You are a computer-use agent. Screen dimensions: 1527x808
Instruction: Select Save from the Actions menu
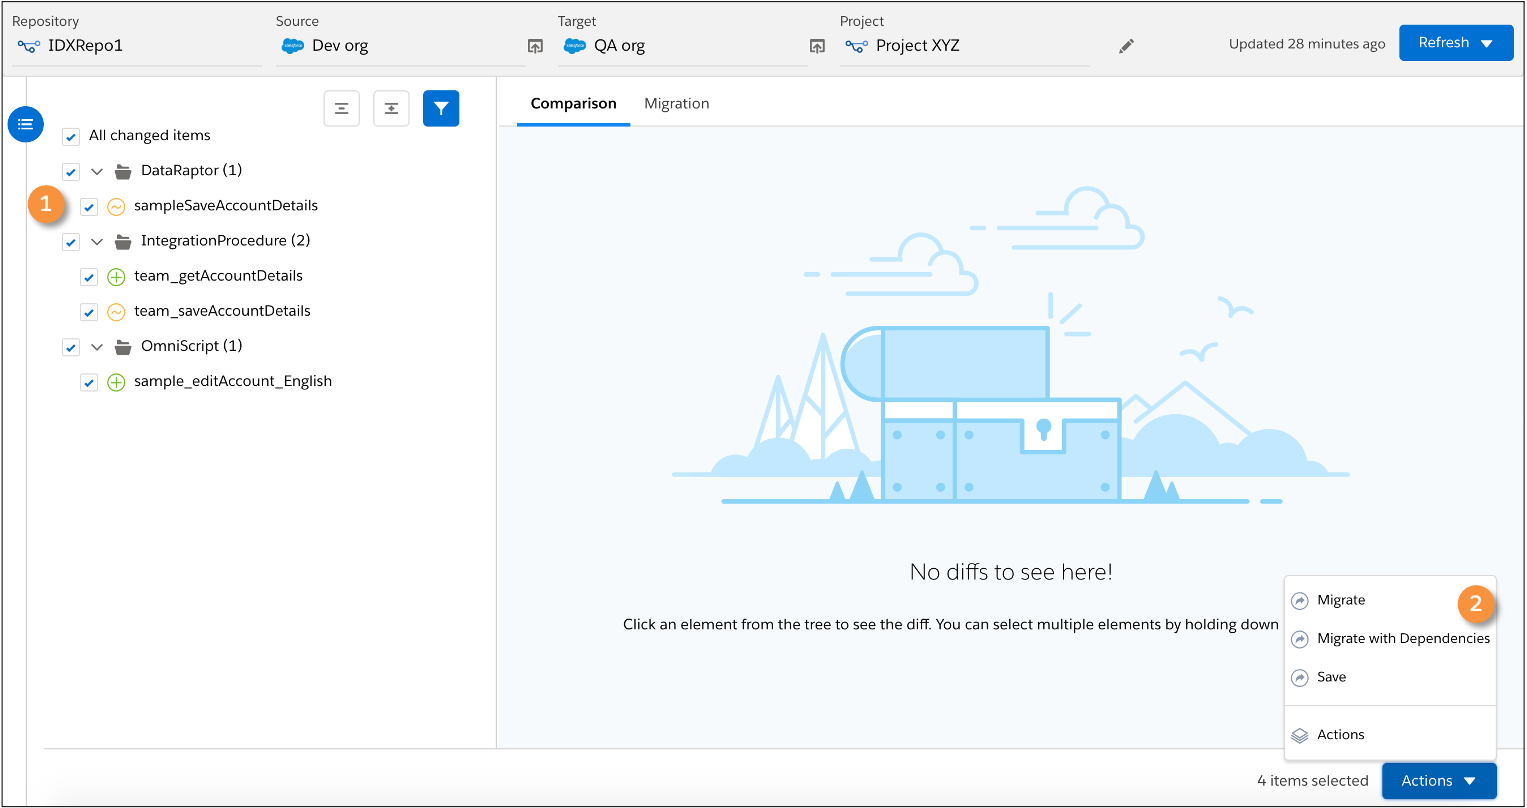point(1330,677)
